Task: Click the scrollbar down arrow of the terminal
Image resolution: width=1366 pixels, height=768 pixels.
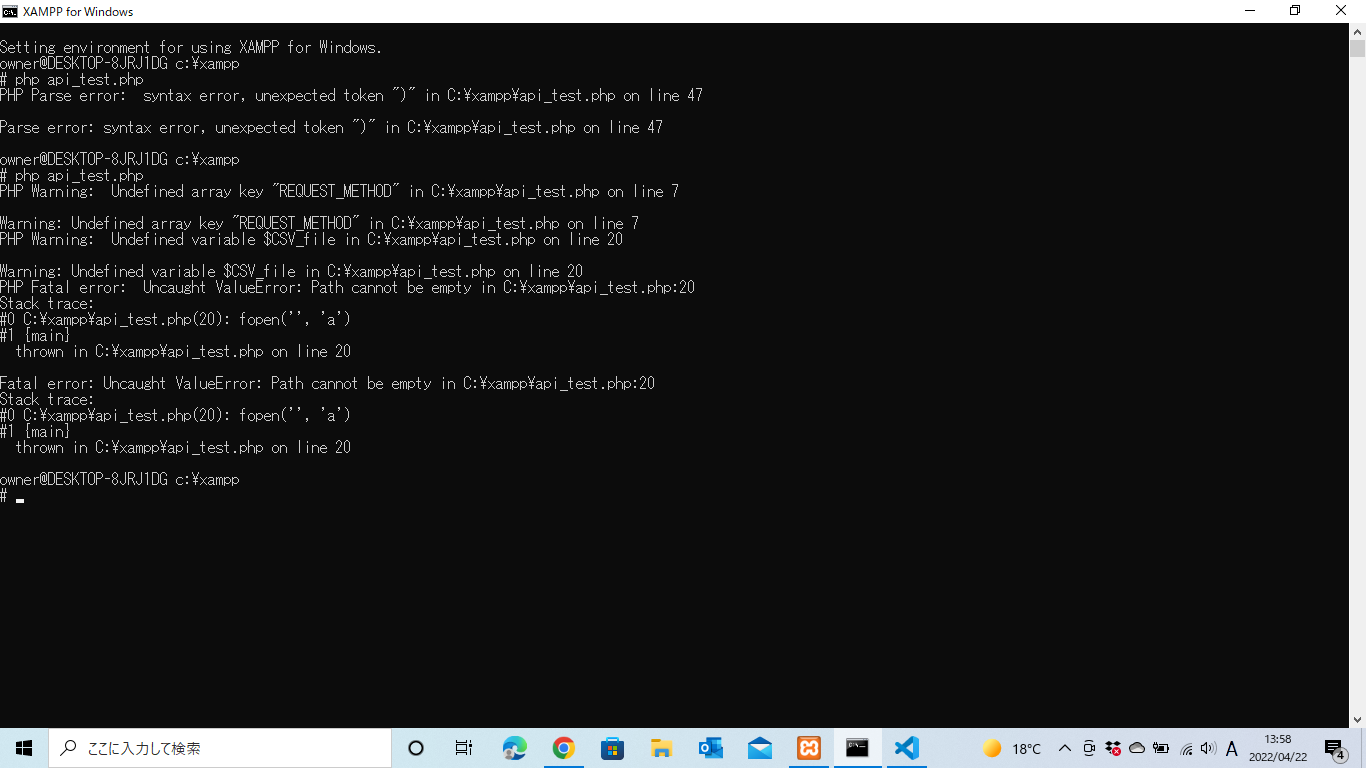Action: pos(1357,719)
